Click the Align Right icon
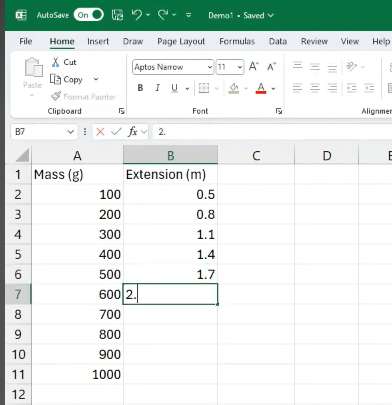Image resolution: width=392 pixels, height=405 pixels. (332, 88)
